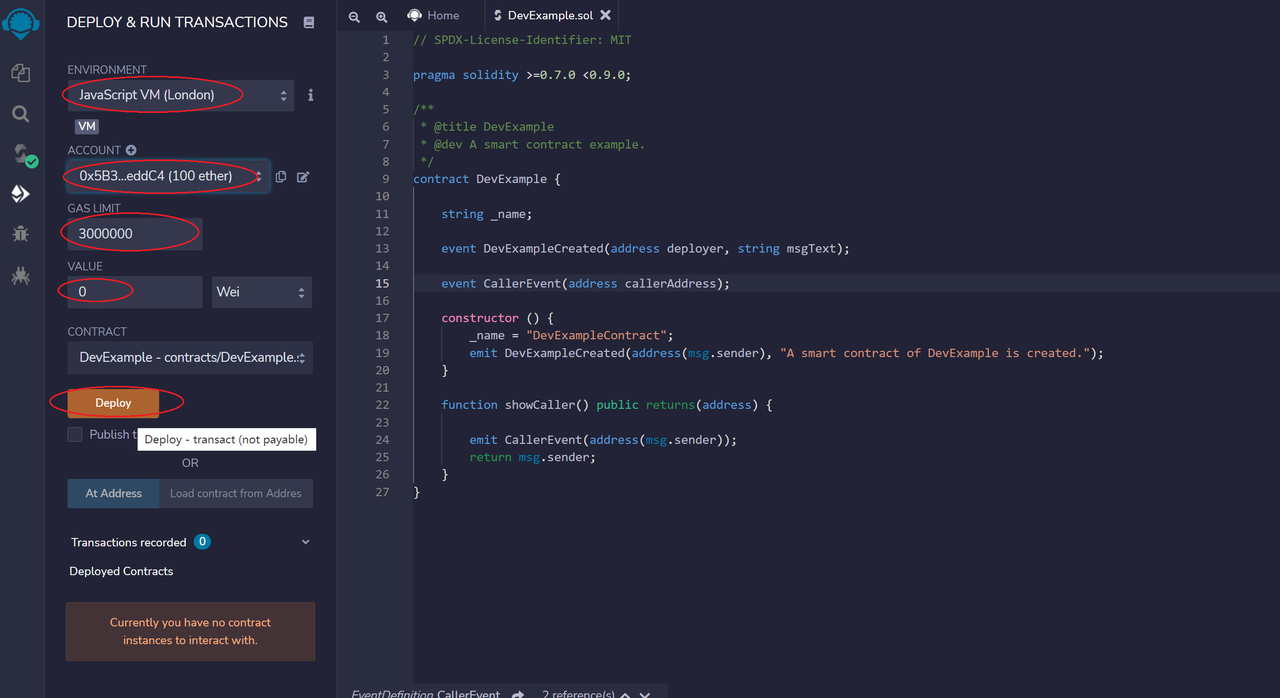Open the File explorers sidebar icon
This screenshot has height=698, width=1280.
[20, 73]
